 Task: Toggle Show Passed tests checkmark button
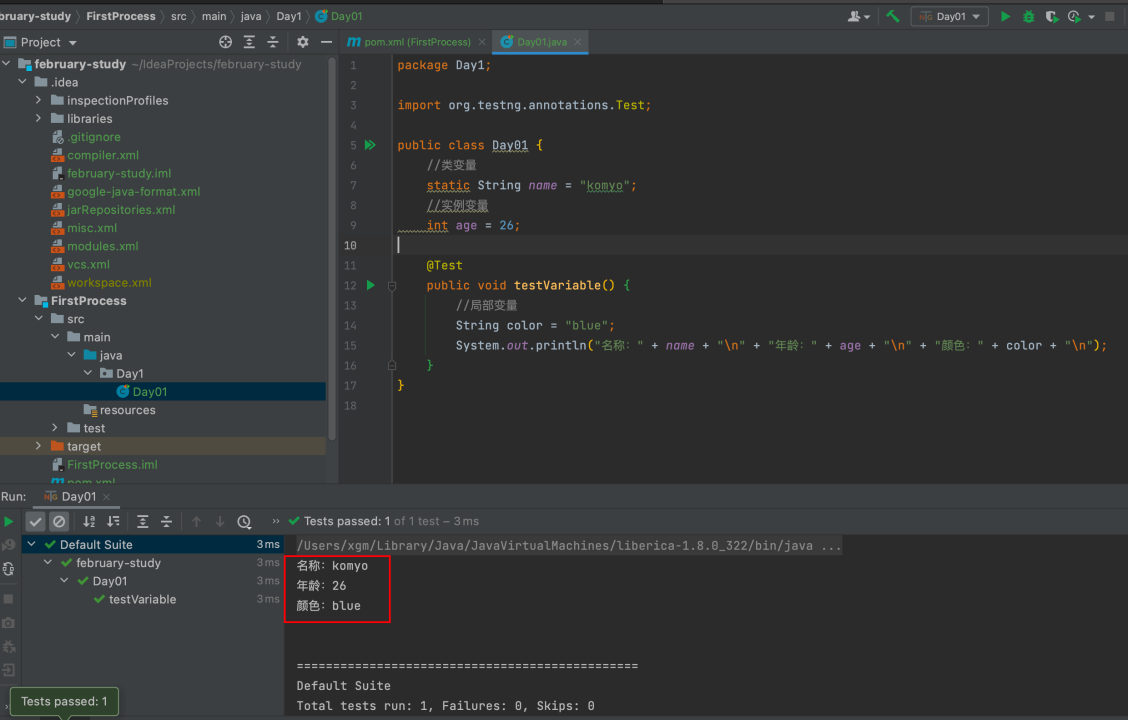[35, 521]
